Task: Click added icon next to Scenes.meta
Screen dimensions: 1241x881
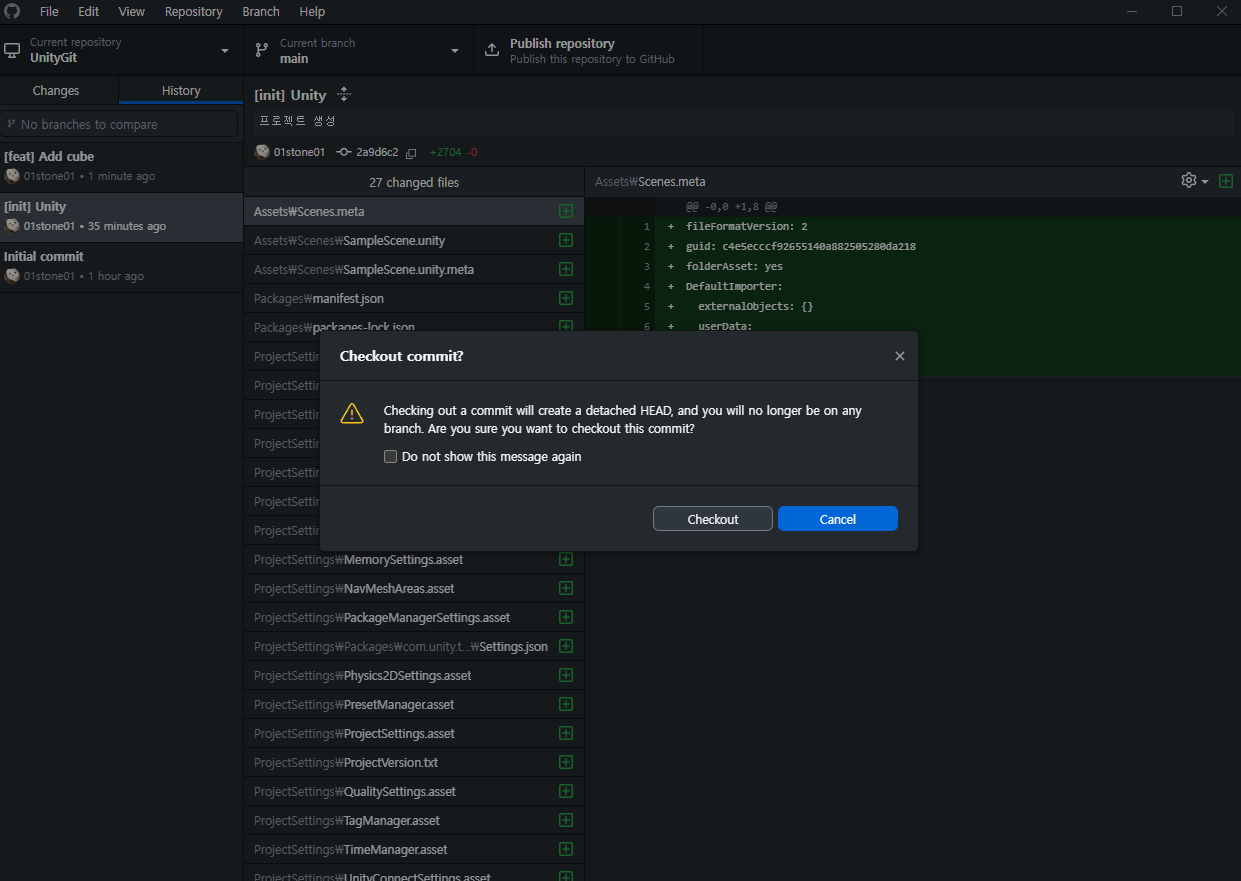Action: click(566, 211)
